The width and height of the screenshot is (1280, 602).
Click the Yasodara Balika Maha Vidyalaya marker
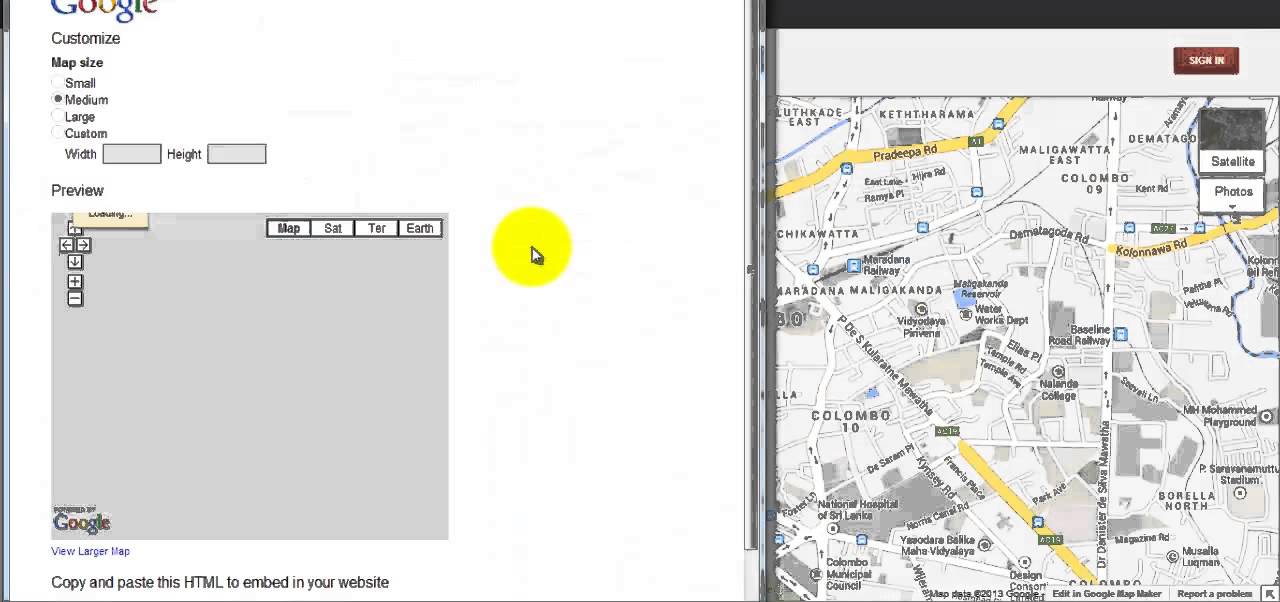click(x=984, y=545)
